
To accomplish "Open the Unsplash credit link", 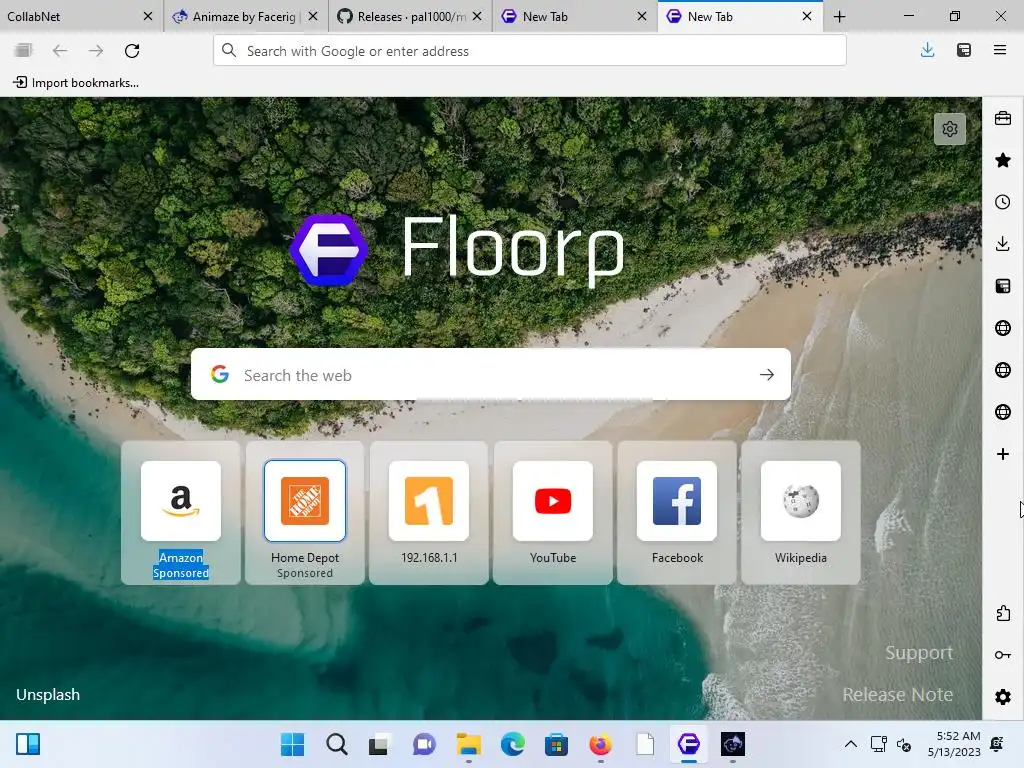I will point(48,694).
